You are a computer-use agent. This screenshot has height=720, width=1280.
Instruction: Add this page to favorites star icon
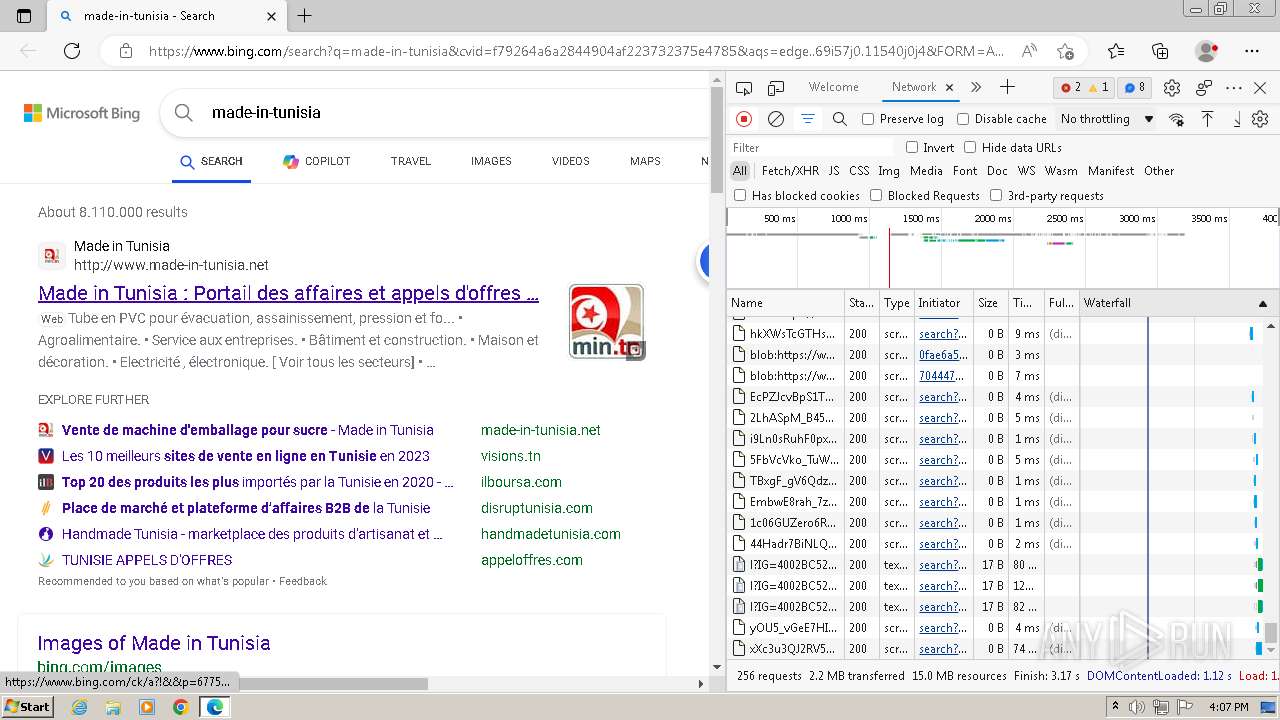click(1065, 51)
